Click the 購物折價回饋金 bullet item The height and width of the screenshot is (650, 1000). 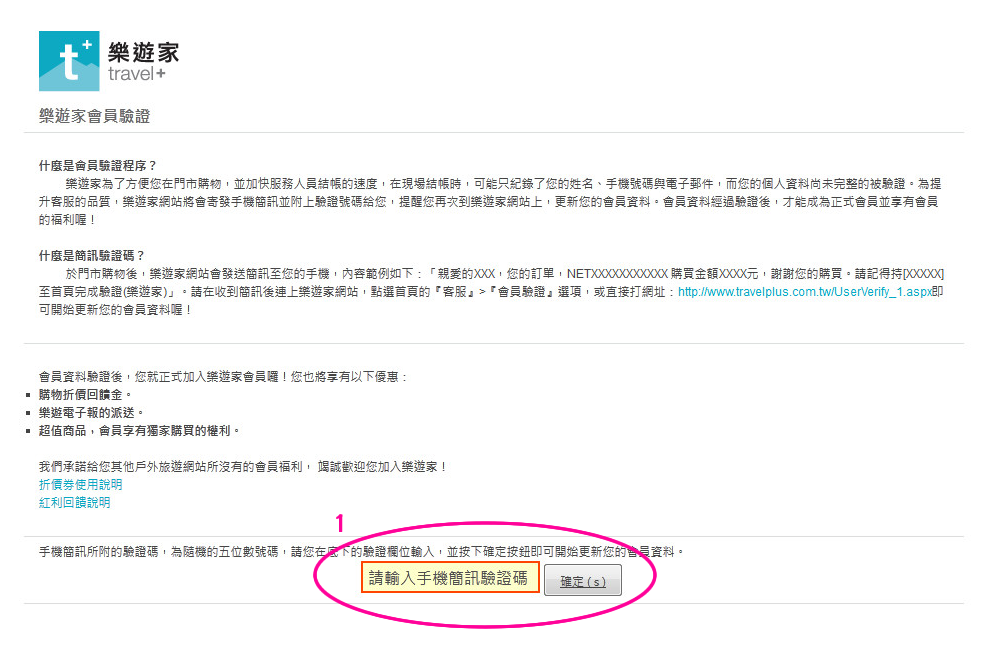point(85,395)
